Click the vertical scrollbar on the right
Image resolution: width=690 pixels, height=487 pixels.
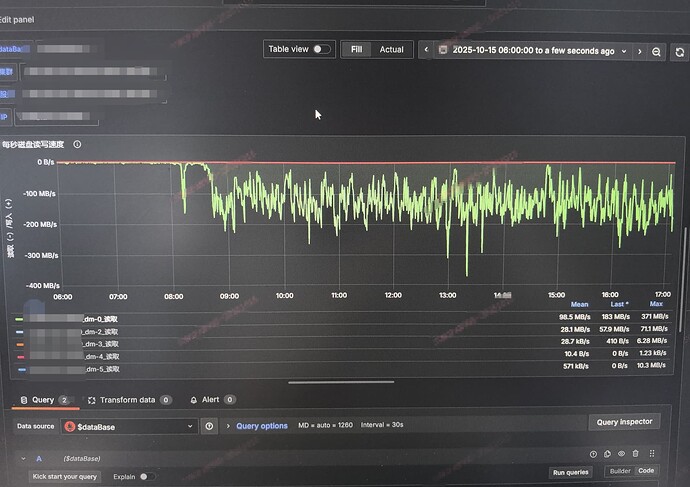point(685,279)
